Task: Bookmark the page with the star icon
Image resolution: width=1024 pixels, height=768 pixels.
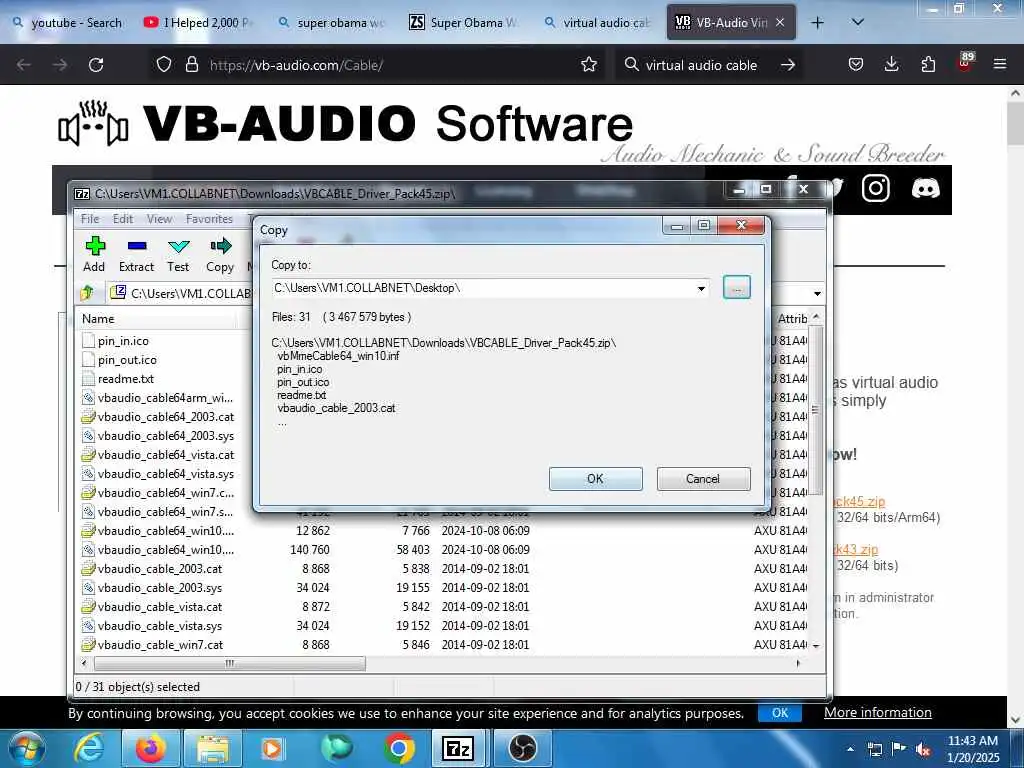Action: click(588, 65)
